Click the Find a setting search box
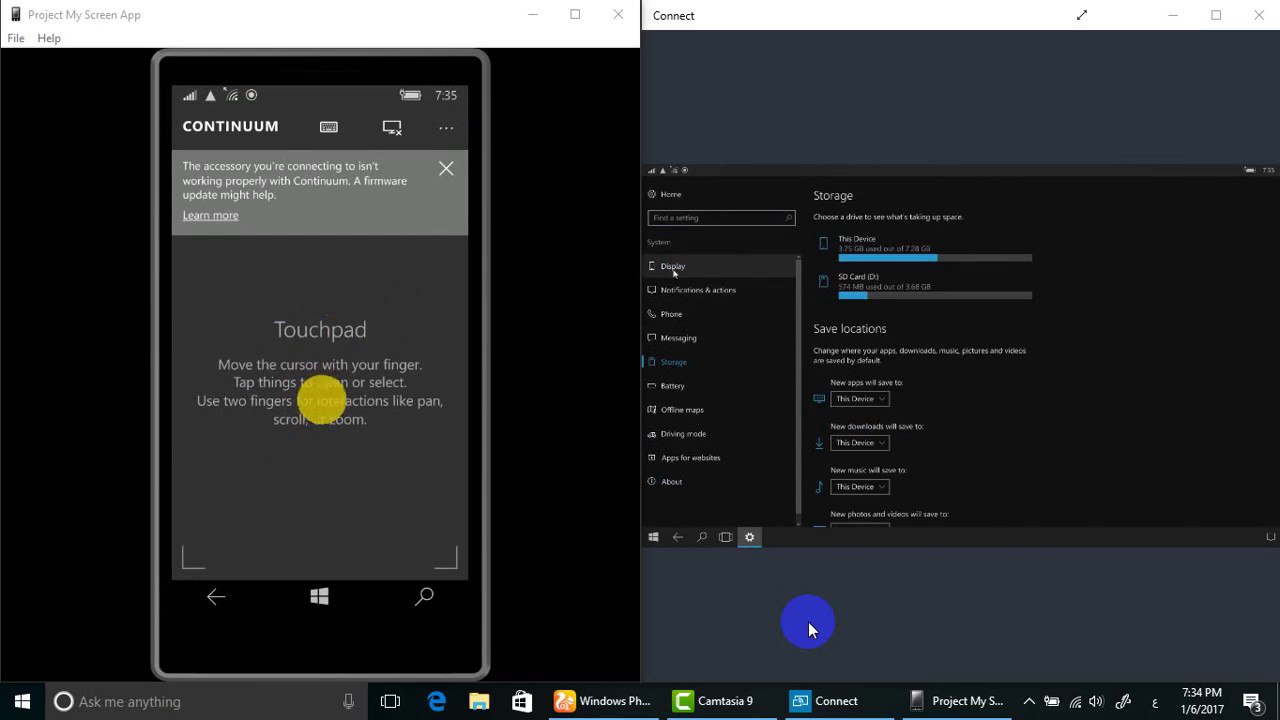The width and height of the screenshot is (1280, 720). 721,217
